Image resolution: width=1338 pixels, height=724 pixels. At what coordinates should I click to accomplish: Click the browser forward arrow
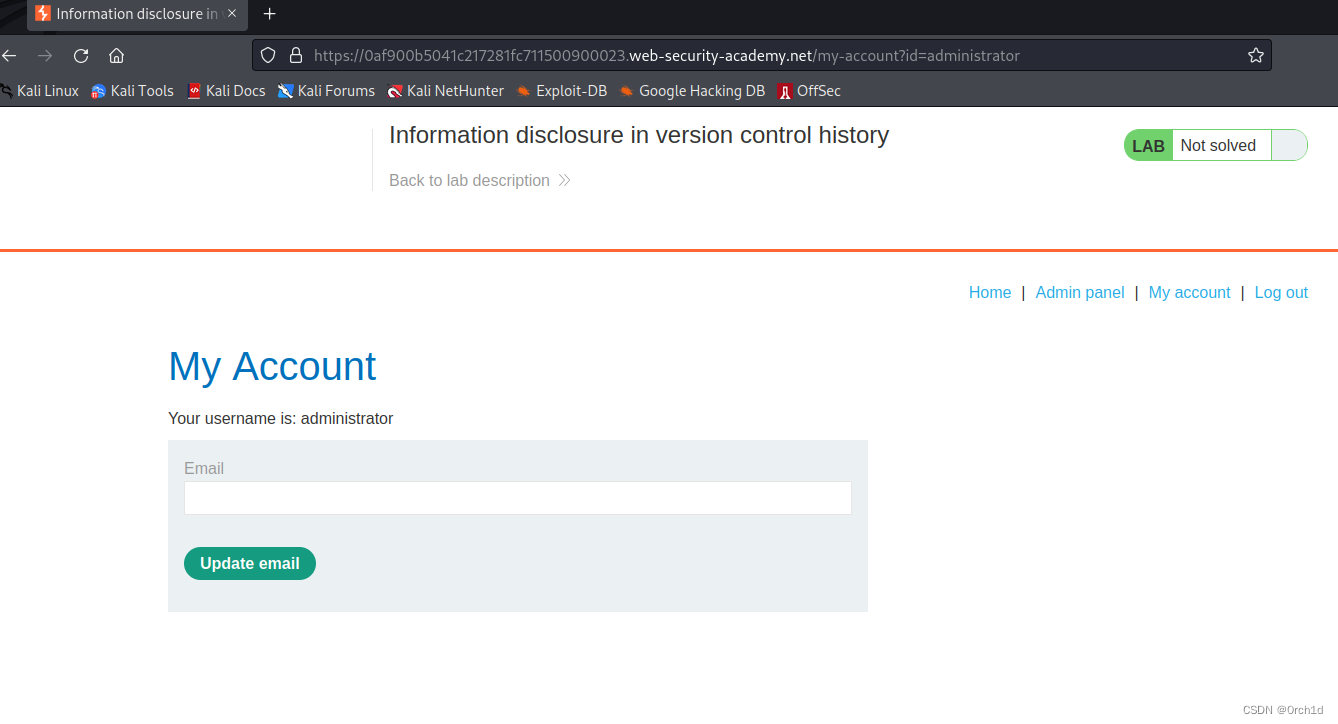tap(45, 56)
